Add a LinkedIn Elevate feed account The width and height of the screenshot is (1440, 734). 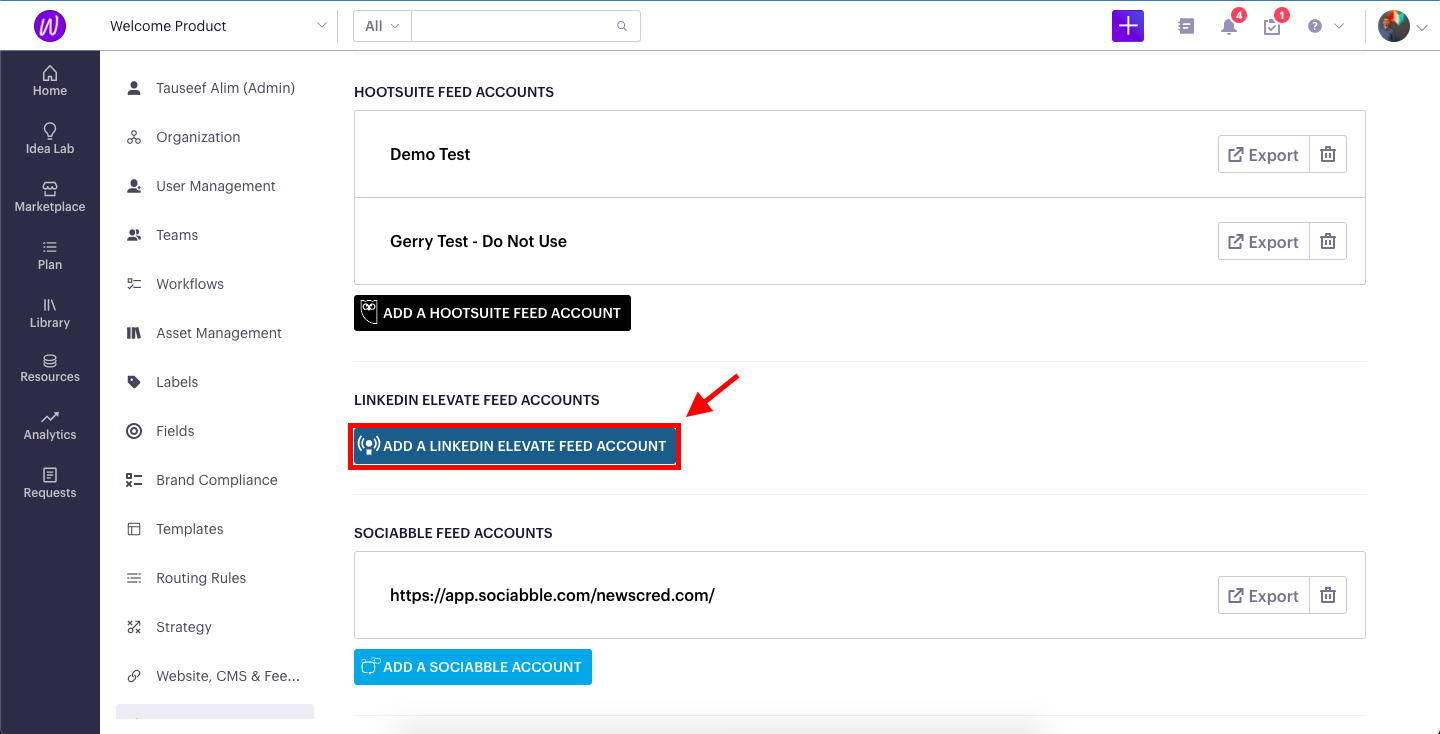coord(515,446)
